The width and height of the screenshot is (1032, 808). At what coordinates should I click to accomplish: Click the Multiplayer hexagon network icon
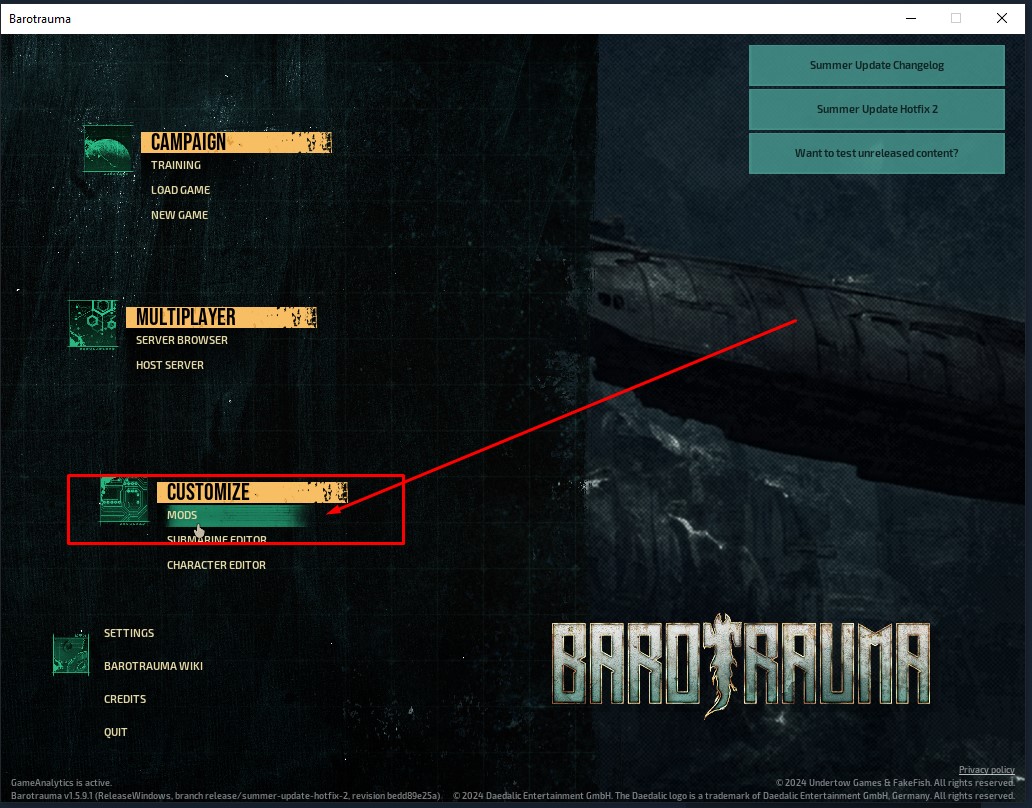coord(93,324)
